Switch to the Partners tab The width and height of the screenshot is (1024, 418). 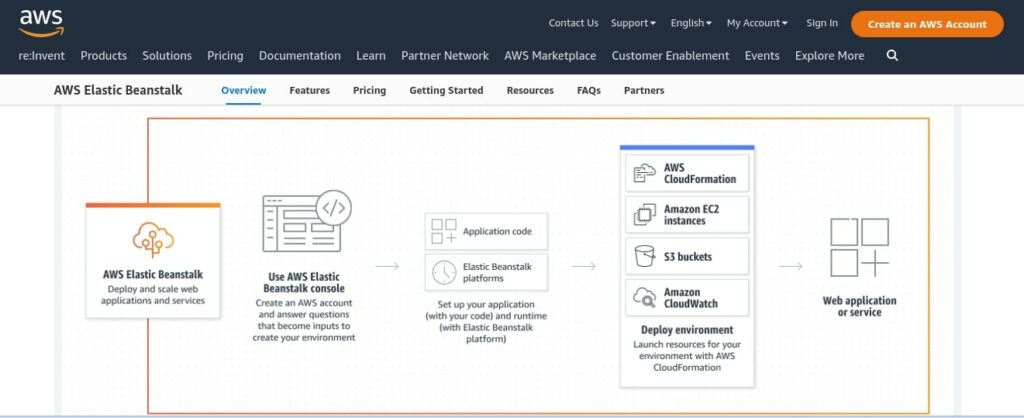pos(644,90)
